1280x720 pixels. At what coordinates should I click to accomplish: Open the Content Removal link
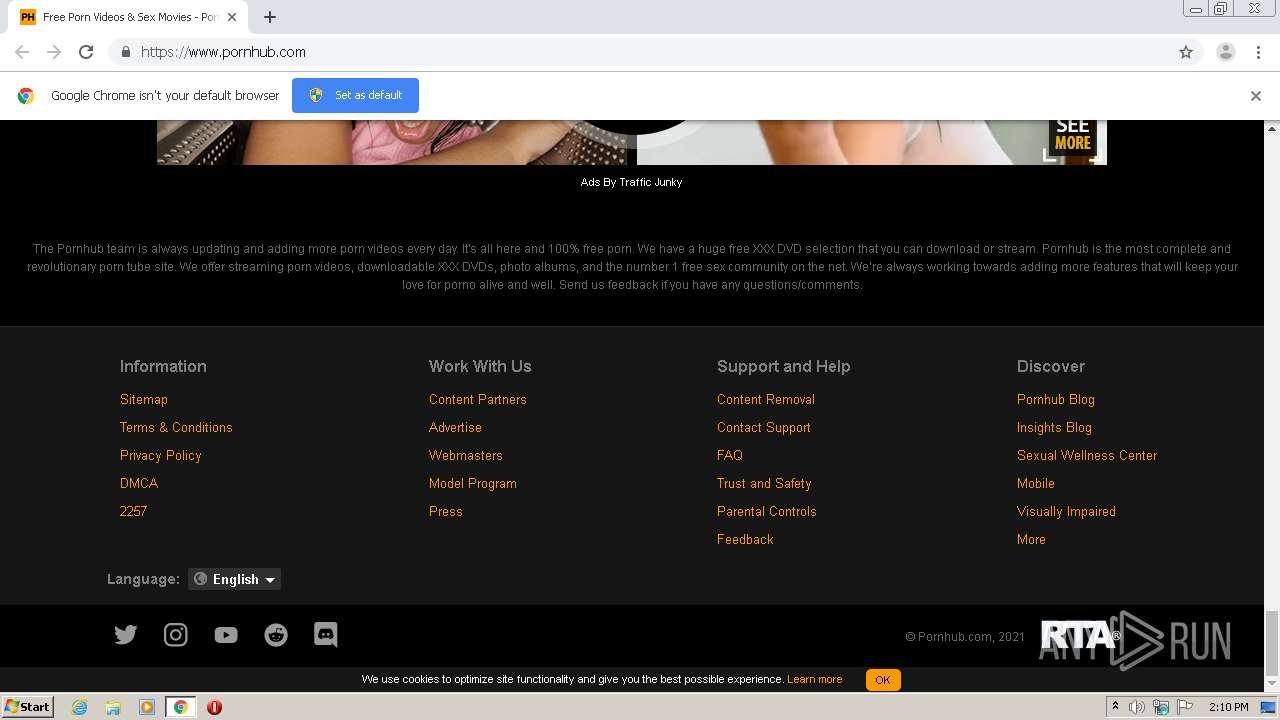pos(766,399)
